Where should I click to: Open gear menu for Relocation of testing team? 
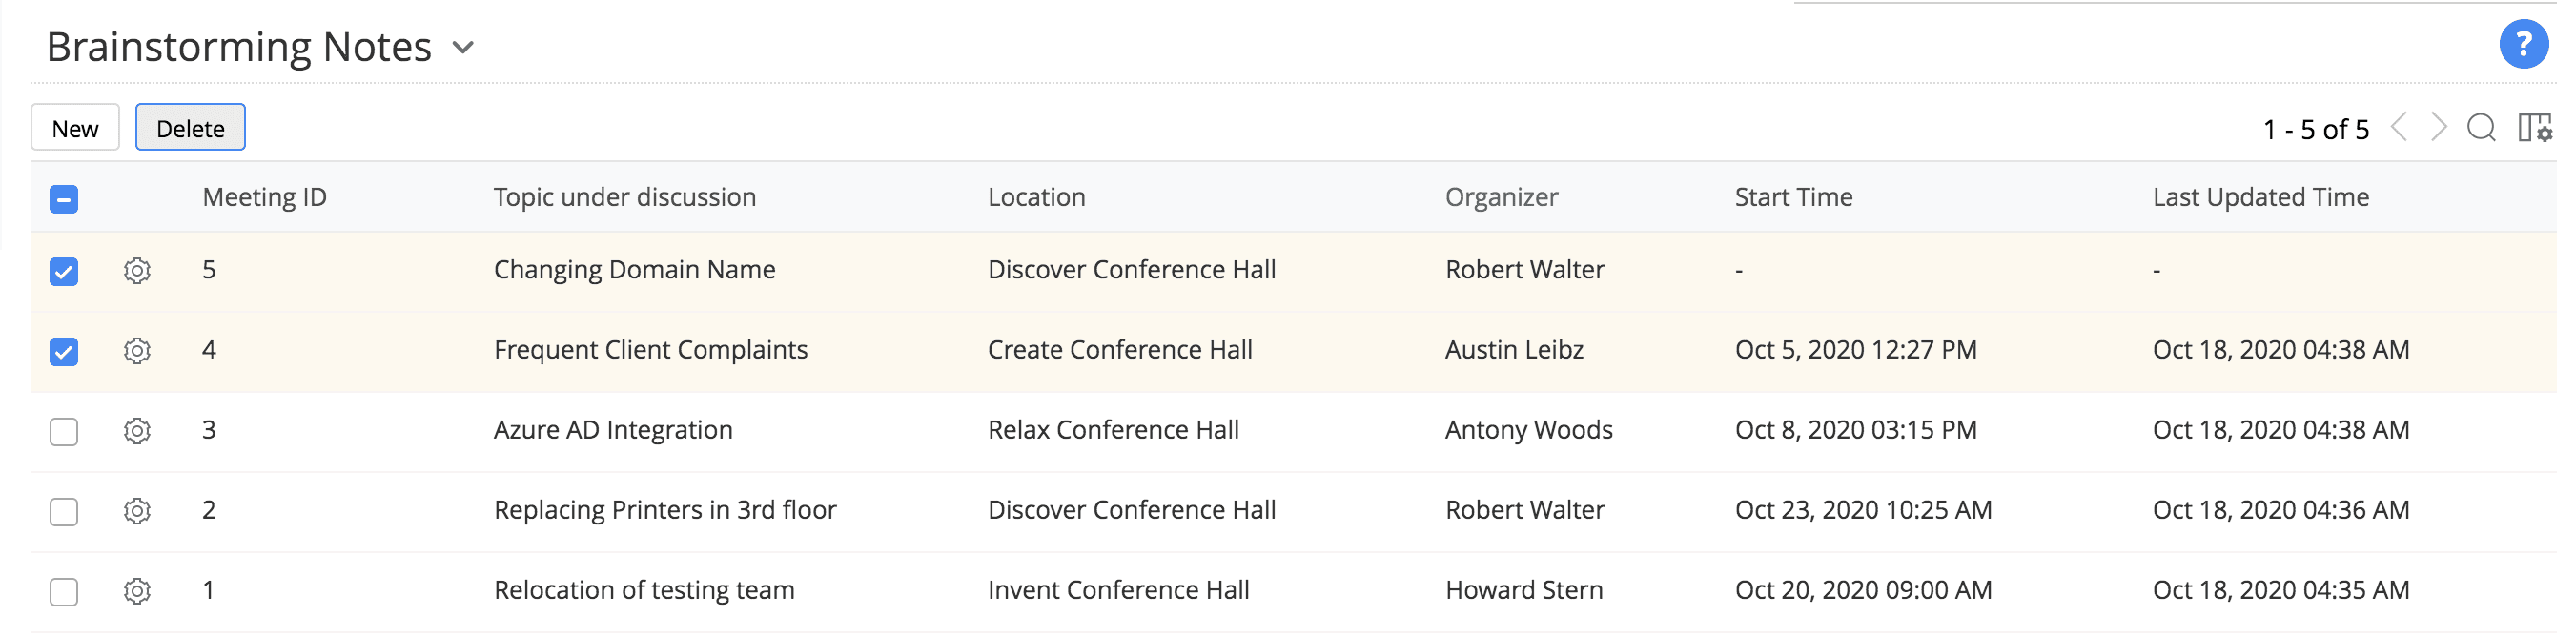[137, 591]
